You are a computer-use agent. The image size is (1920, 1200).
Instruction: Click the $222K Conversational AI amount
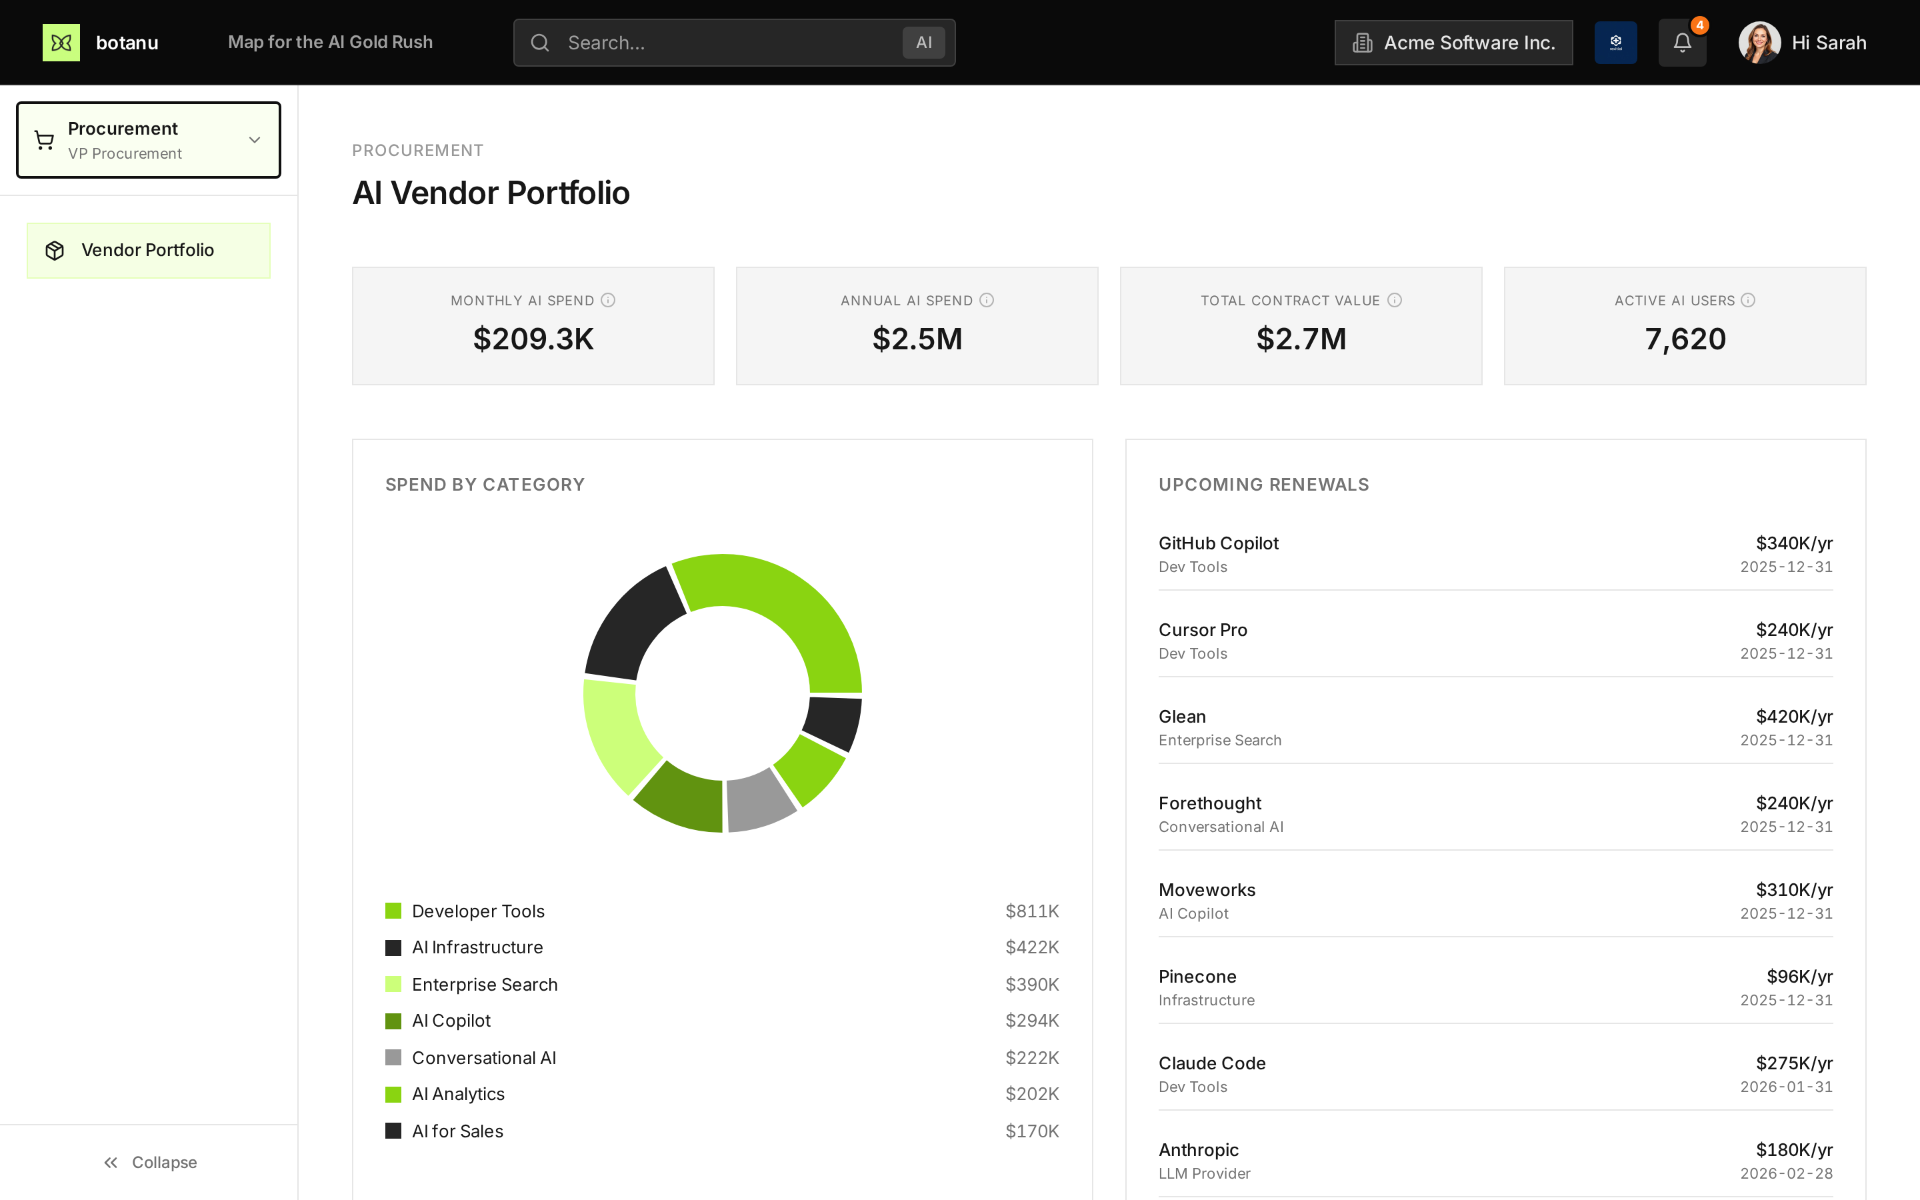1032,1057
